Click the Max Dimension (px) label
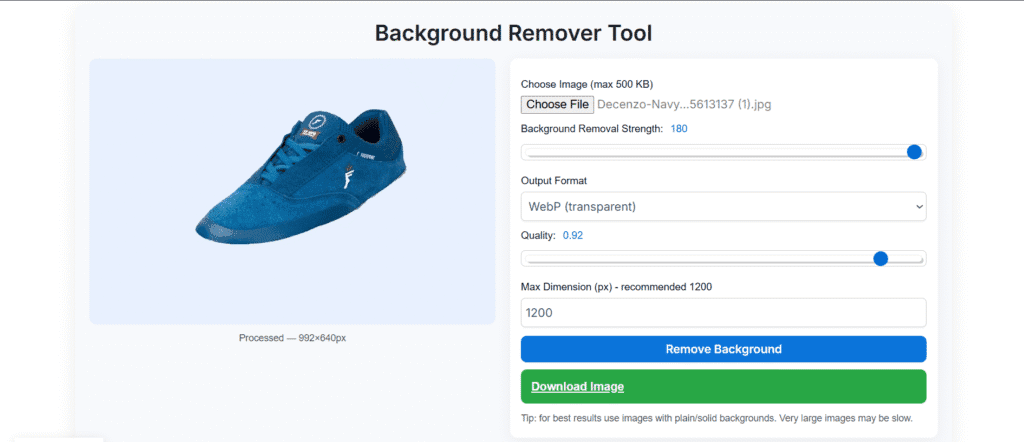The height and width of the screenshot is (442, 1024). click(x=615, y=288)
